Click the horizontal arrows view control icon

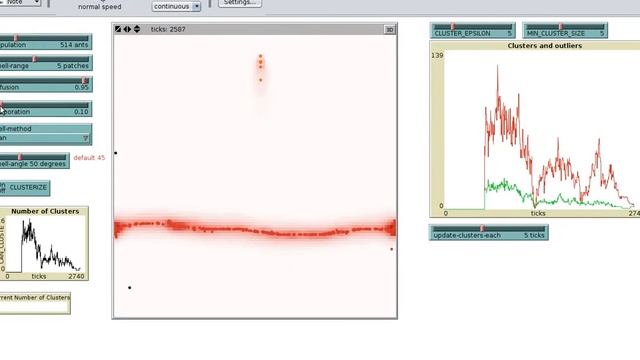click(x=127, y=29)
